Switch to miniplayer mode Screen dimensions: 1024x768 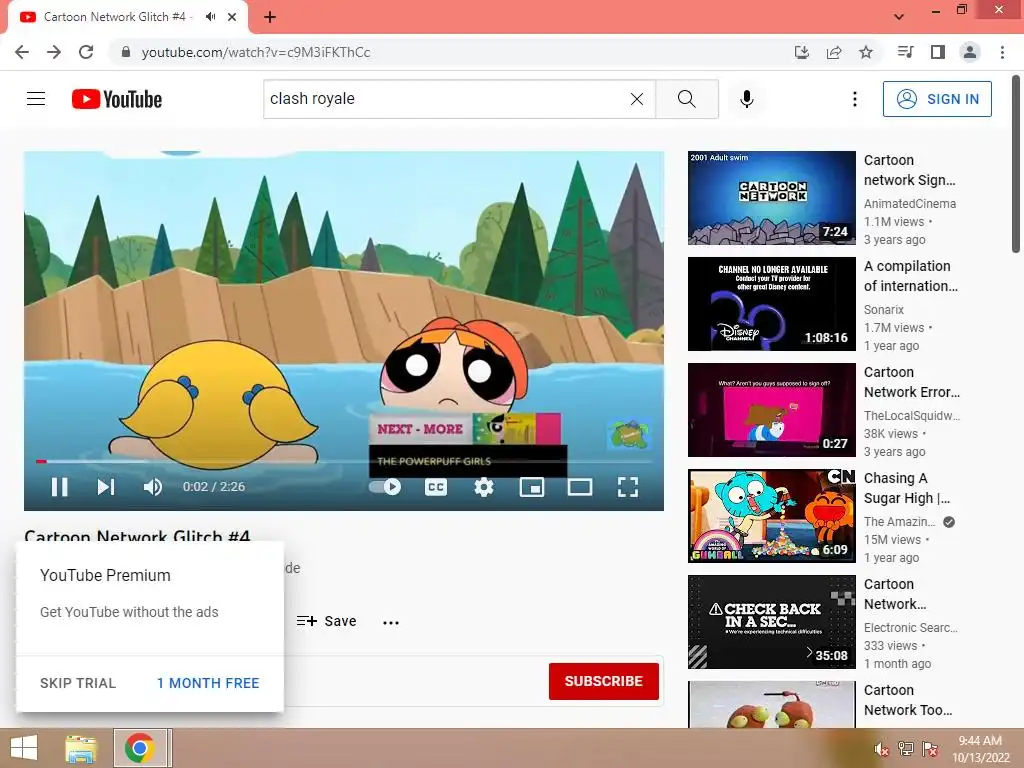[532, 487]
